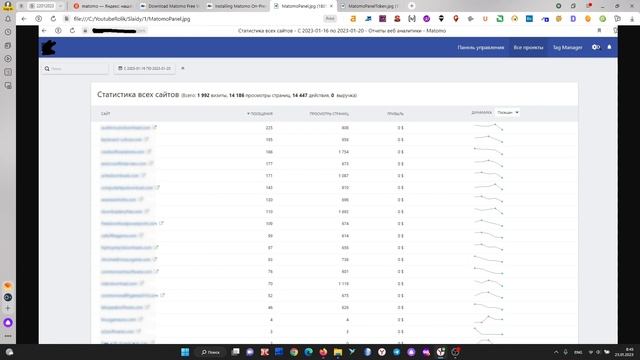
Task: Show hidden tray icons with the chevron
Action: (556, 352)
